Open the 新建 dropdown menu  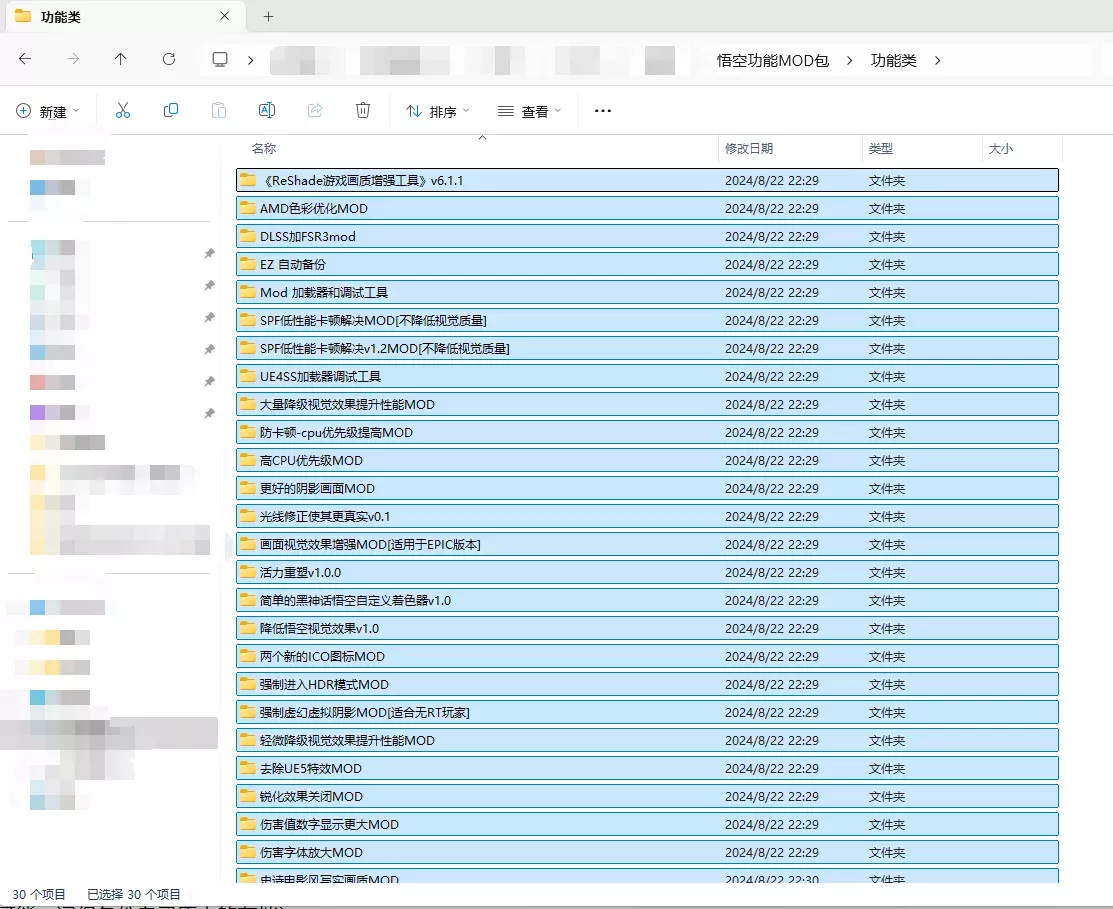click(x=47, y=110)
